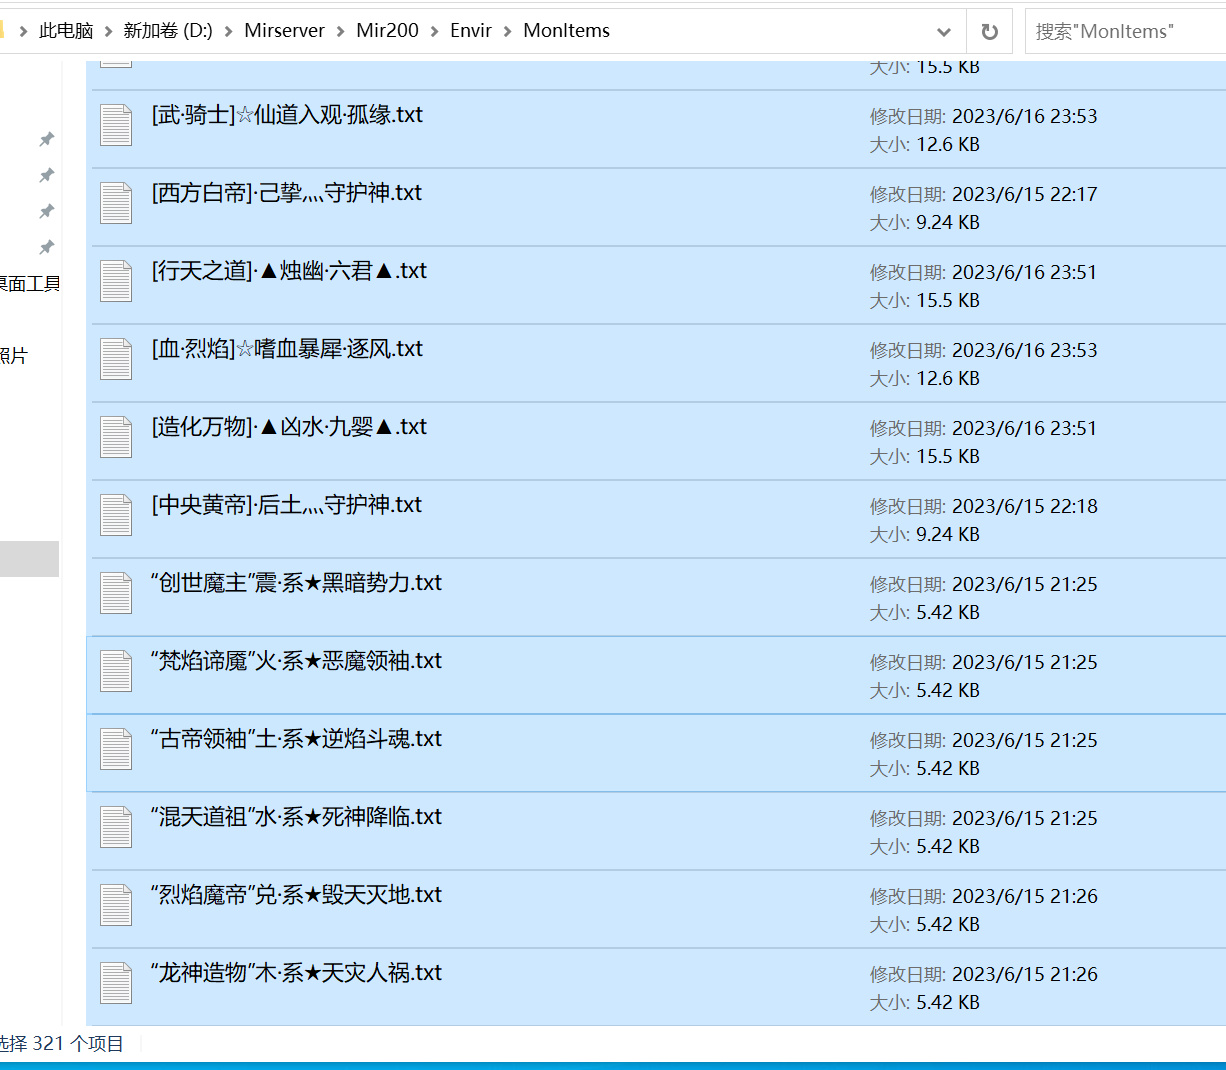Select file name "梵焰谛魇"火·系★恶魔领袖.txt

coord(296,661)
